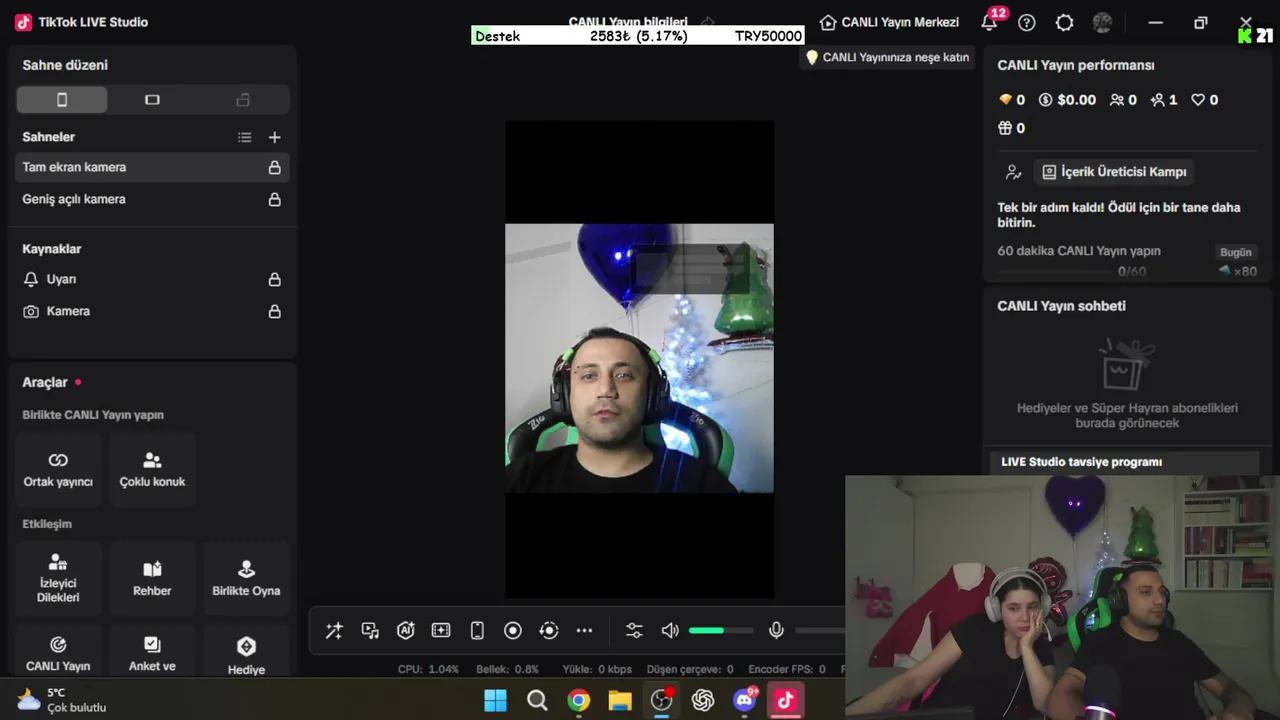Open the profile avatar menu
Viewport: 1280px width, 720px height.
click(1103, 22)
